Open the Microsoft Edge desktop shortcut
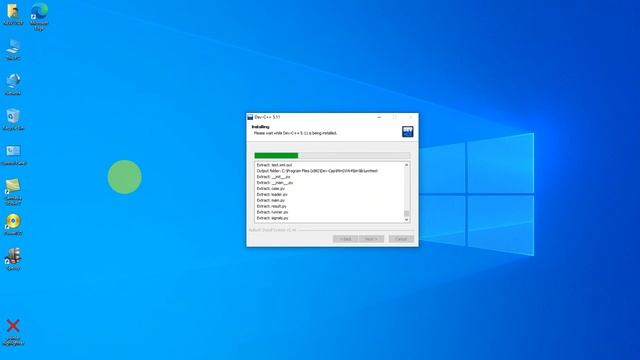 [39, 16]
